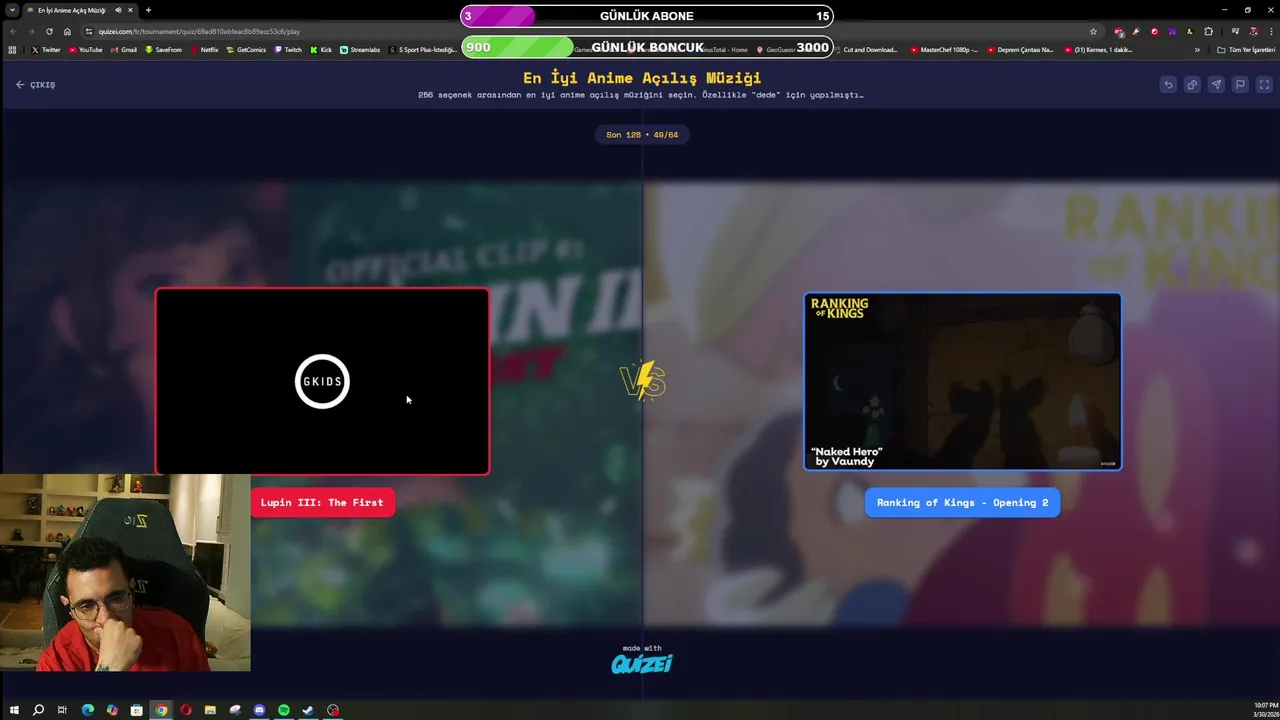Open the apps grid icon in bookmarks bar
The image size is (1280, 720).
(12, 50)
